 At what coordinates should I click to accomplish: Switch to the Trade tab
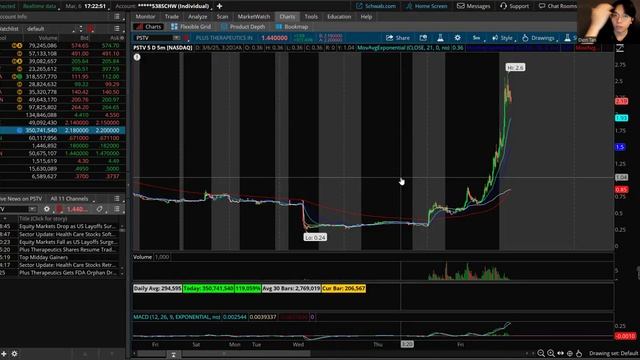(x=172, y=17)
